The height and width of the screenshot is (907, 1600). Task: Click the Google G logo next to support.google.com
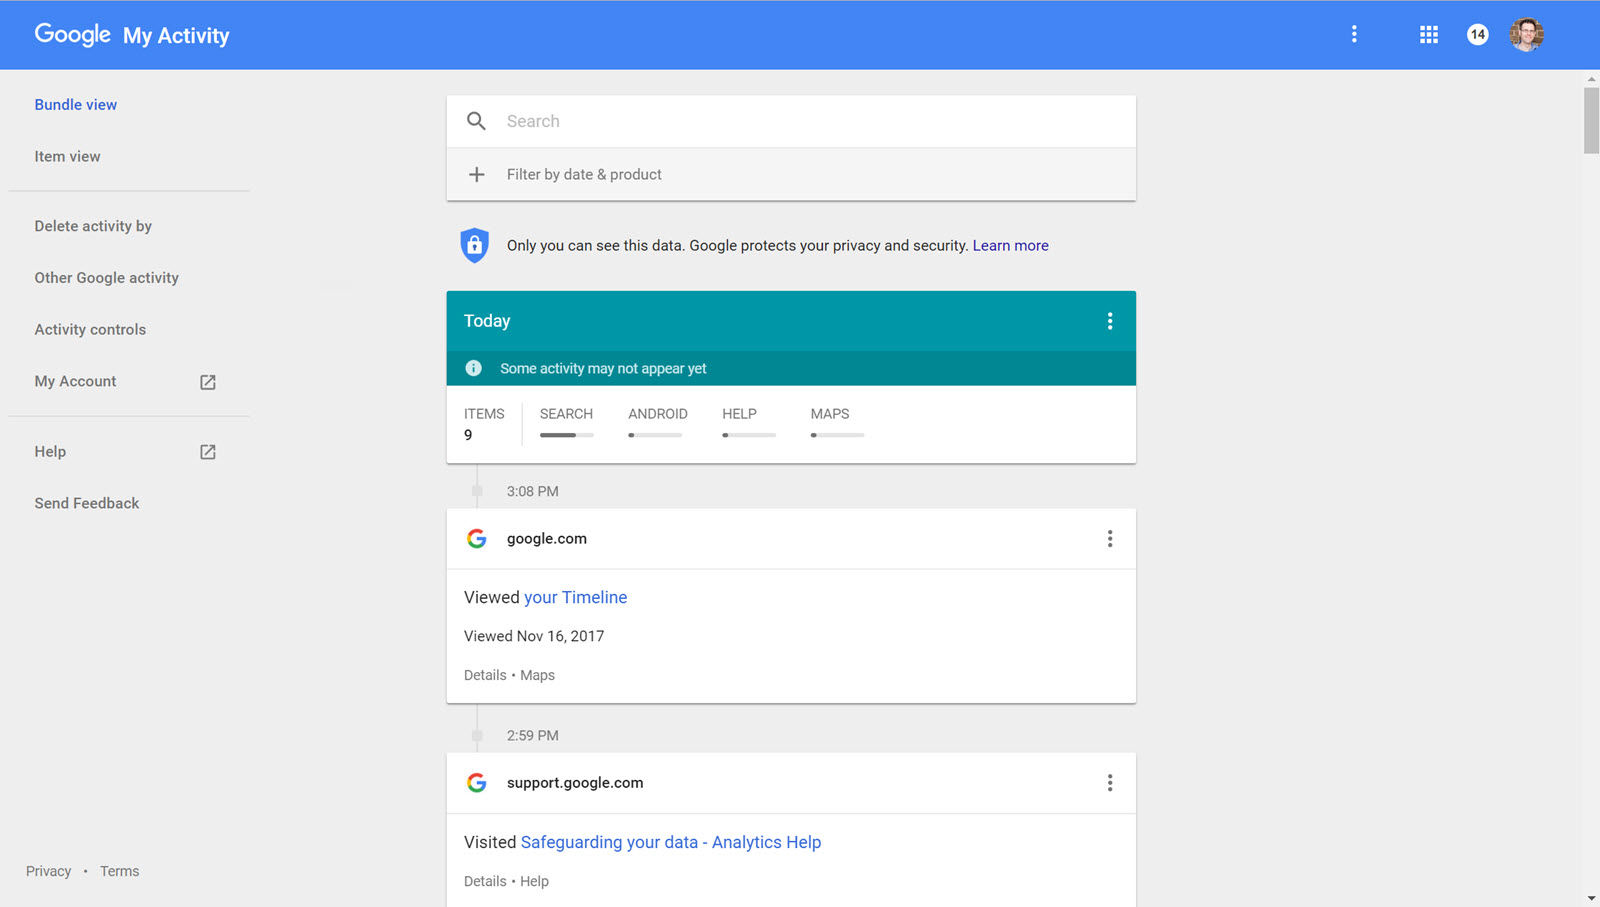coord(477,782)
